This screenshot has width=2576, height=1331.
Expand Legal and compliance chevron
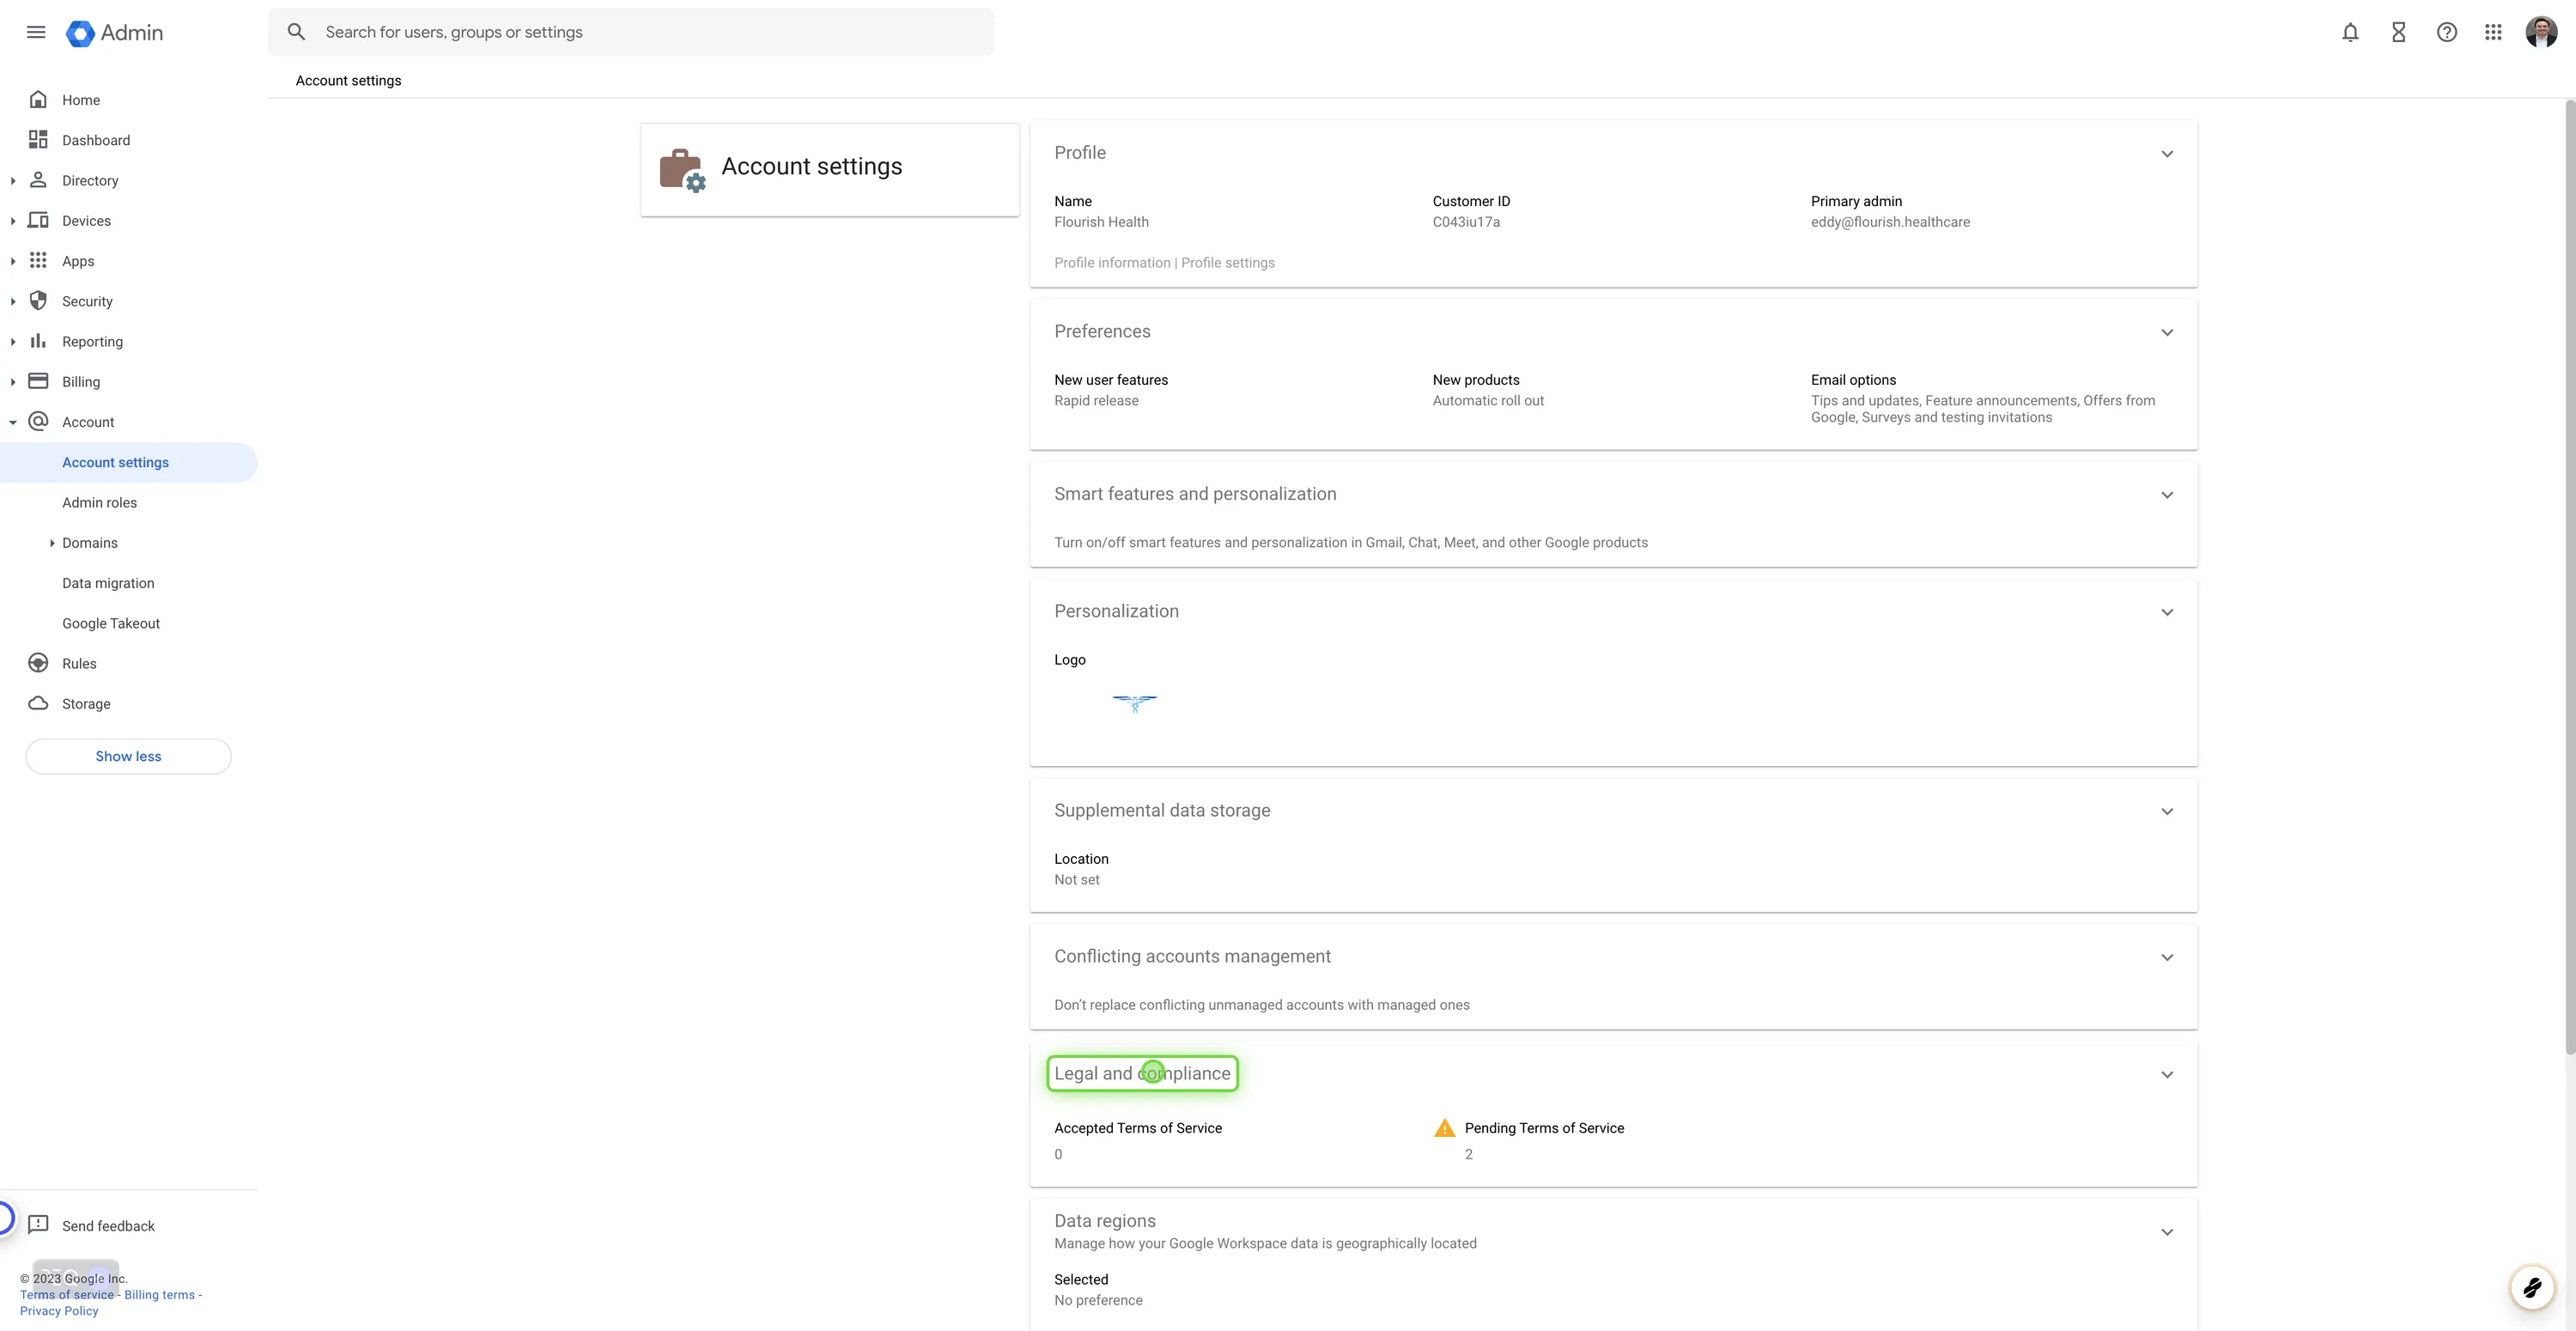pos(2166,1074)
